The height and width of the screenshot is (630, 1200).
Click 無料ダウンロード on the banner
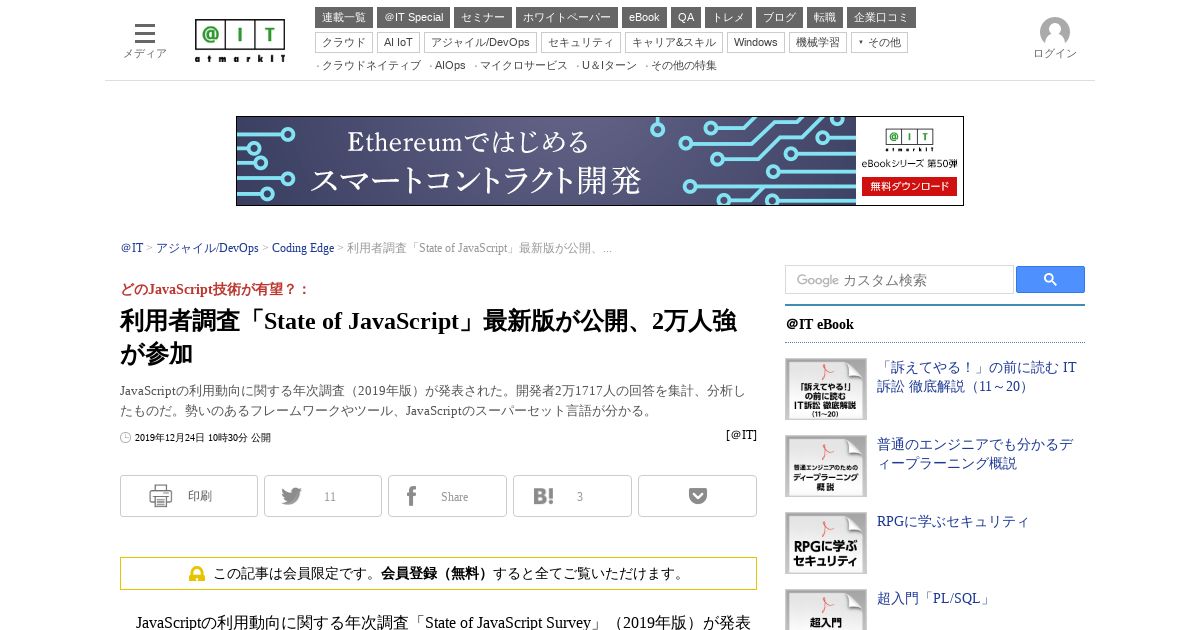(x=909, y=187)
